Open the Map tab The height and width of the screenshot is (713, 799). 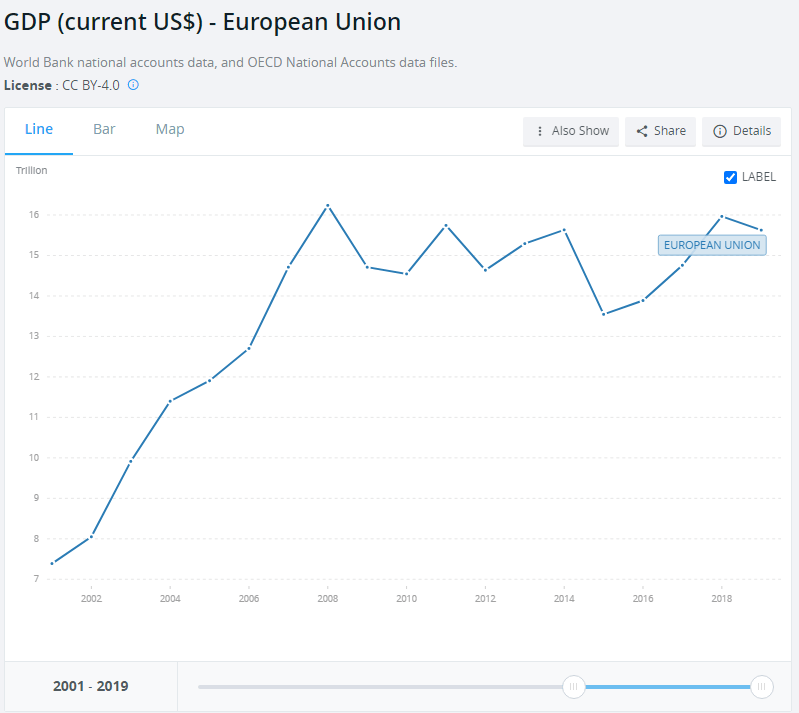tap(170, 130)
